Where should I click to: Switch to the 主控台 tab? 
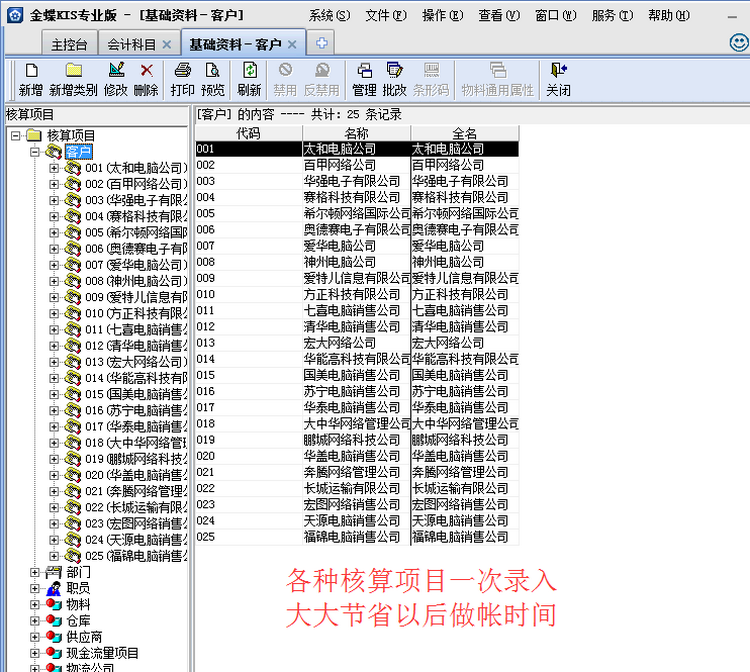tap(69, 45)
